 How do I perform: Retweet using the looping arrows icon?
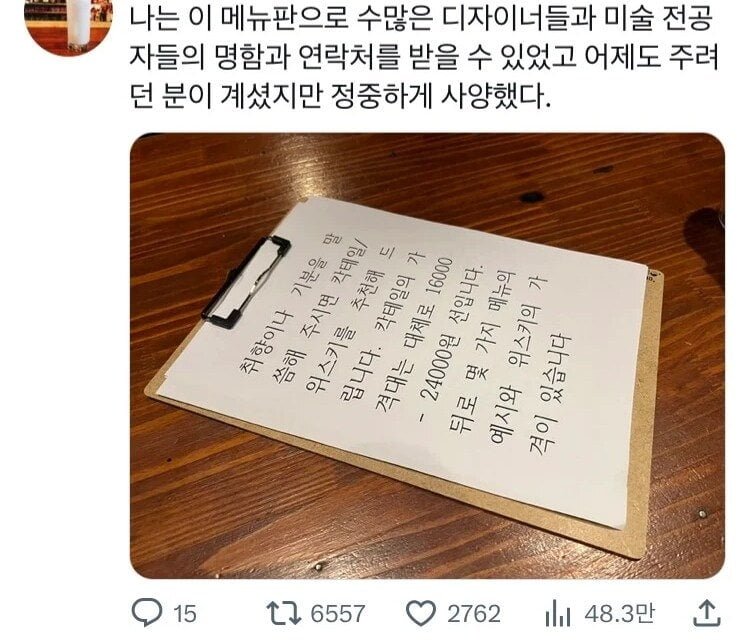[283, 614]
